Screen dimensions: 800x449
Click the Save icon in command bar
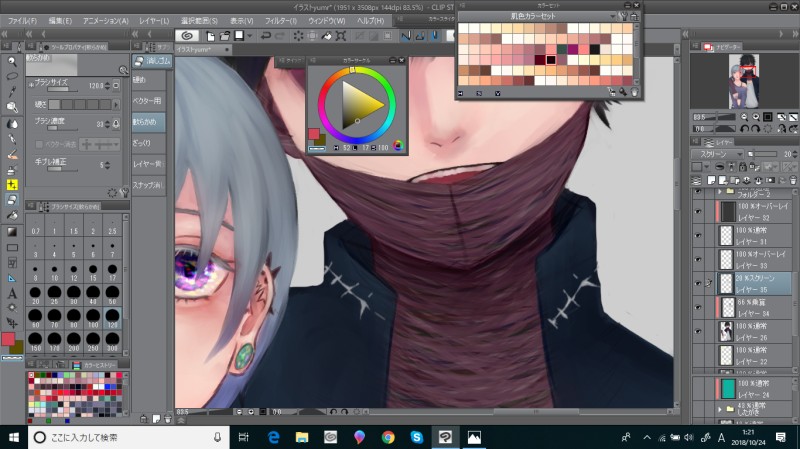[x=239, y=36]
